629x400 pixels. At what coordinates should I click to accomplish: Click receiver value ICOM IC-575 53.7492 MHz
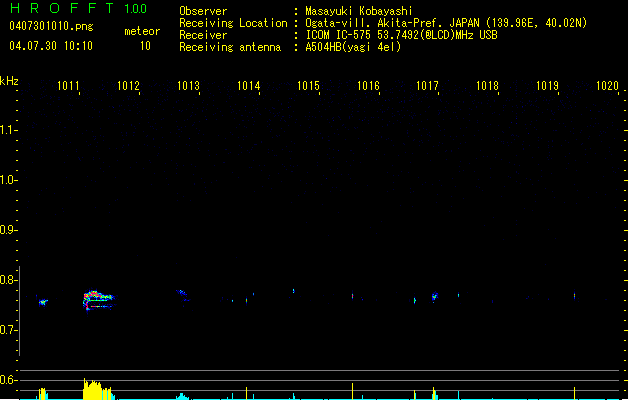pos(401,35)
